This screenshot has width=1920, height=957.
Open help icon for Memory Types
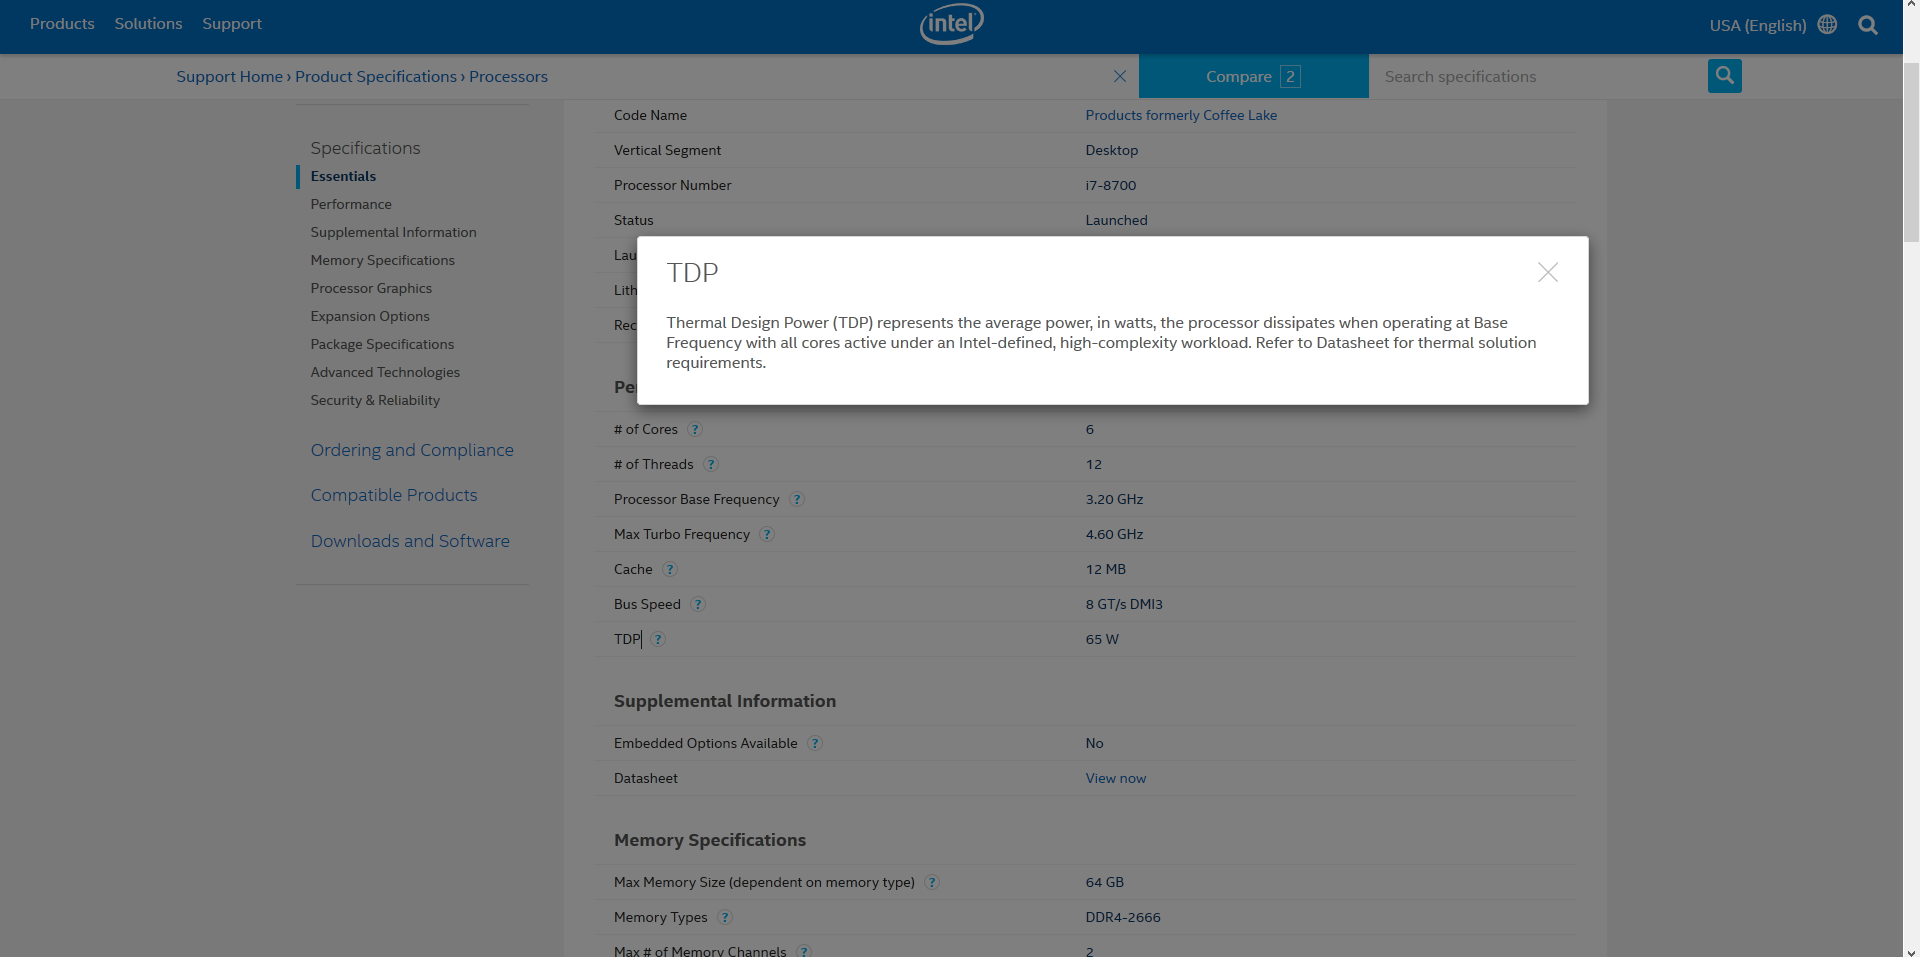click(725, 917)
